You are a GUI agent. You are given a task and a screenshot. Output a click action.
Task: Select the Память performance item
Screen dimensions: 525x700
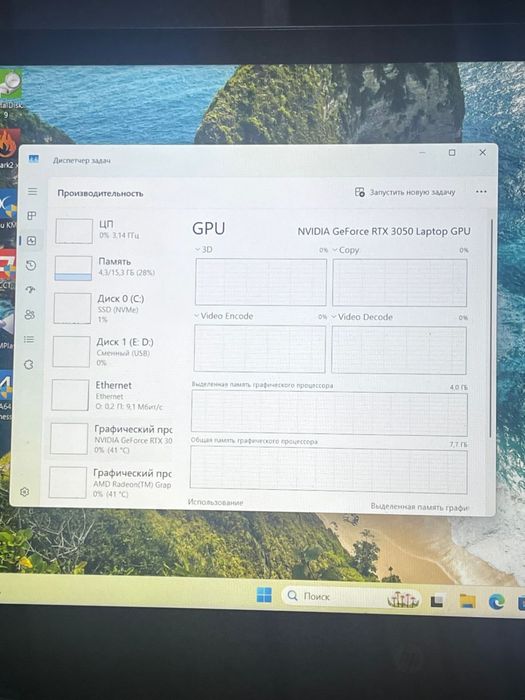112,267
